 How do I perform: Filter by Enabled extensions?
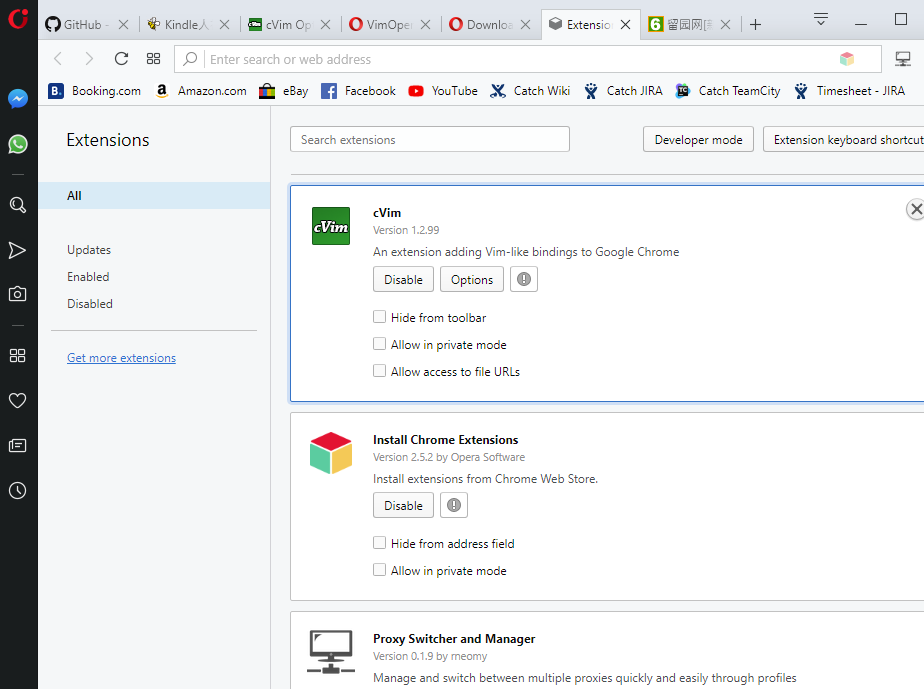coord(88,277)
